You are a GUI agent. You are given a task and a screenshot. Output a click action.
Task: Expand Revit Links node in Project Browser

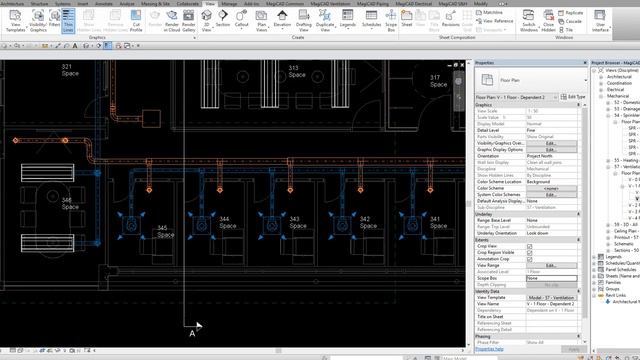pos(594,295)
